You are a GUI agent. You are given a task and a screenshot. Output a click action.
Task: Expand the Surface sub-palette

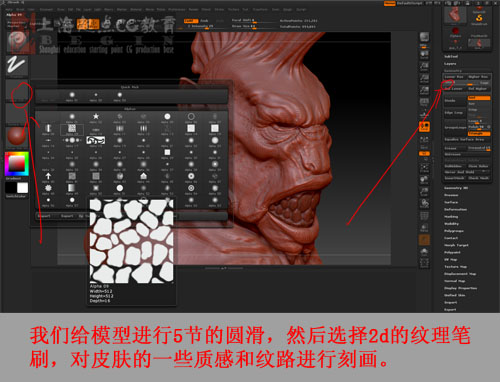[x=451, y=202]
